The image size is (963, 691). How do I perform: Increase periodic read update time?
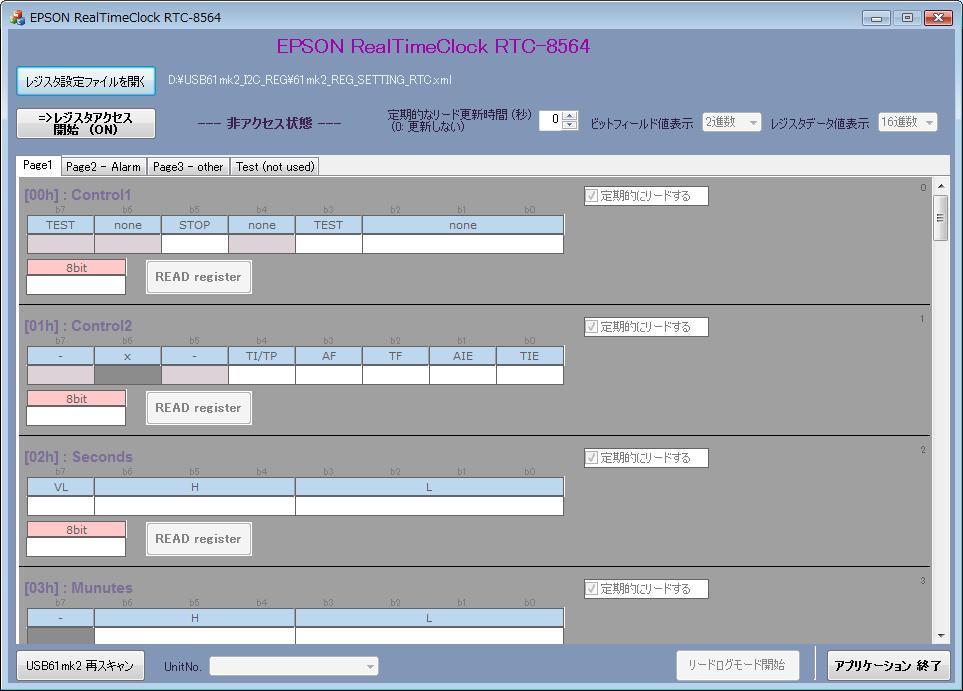570,115
